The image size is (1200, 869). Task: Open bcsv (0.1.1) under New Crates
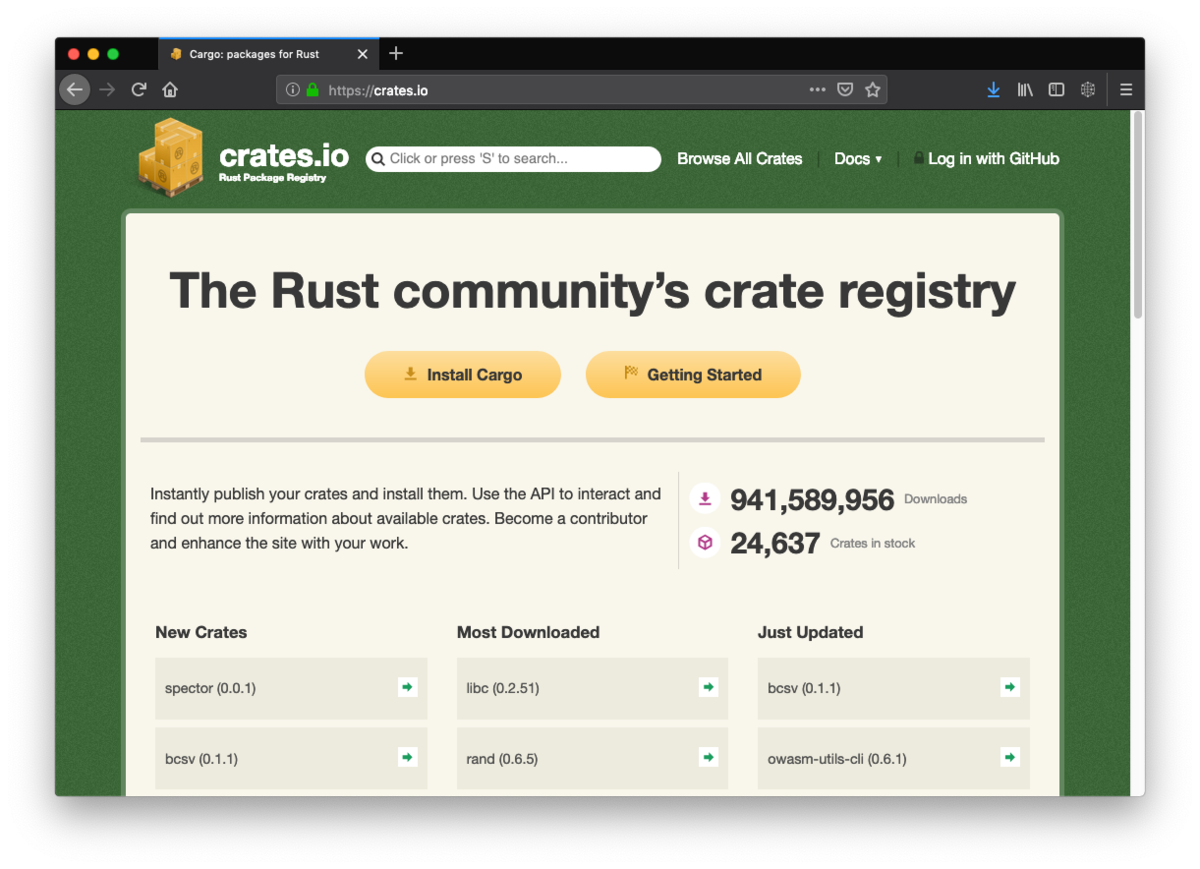(291, 758)
